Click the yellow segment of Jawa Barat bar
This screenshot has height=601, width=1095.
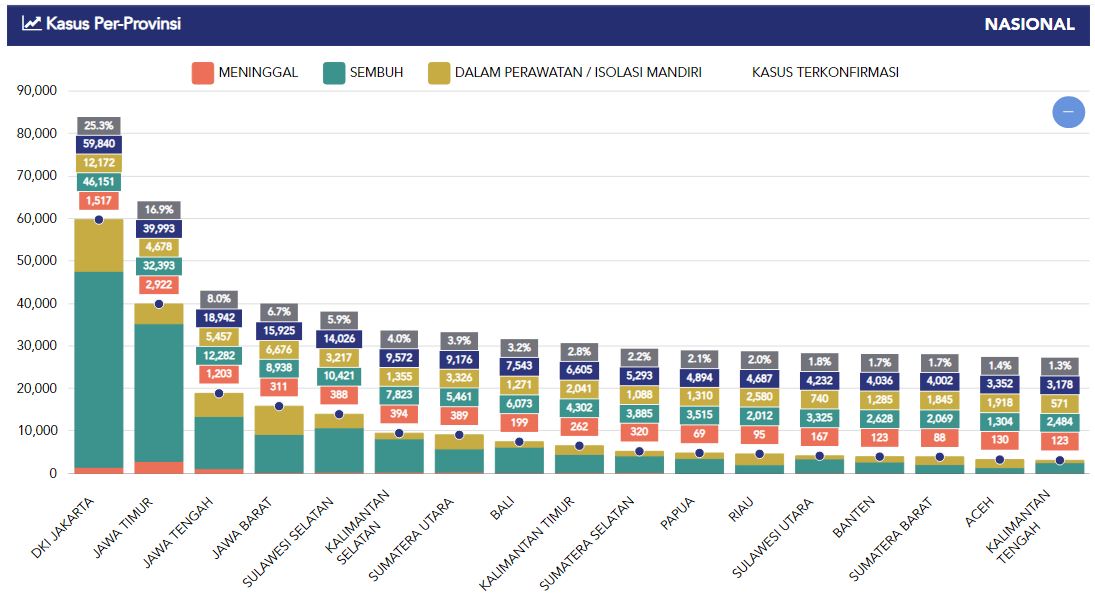(279, 420)
